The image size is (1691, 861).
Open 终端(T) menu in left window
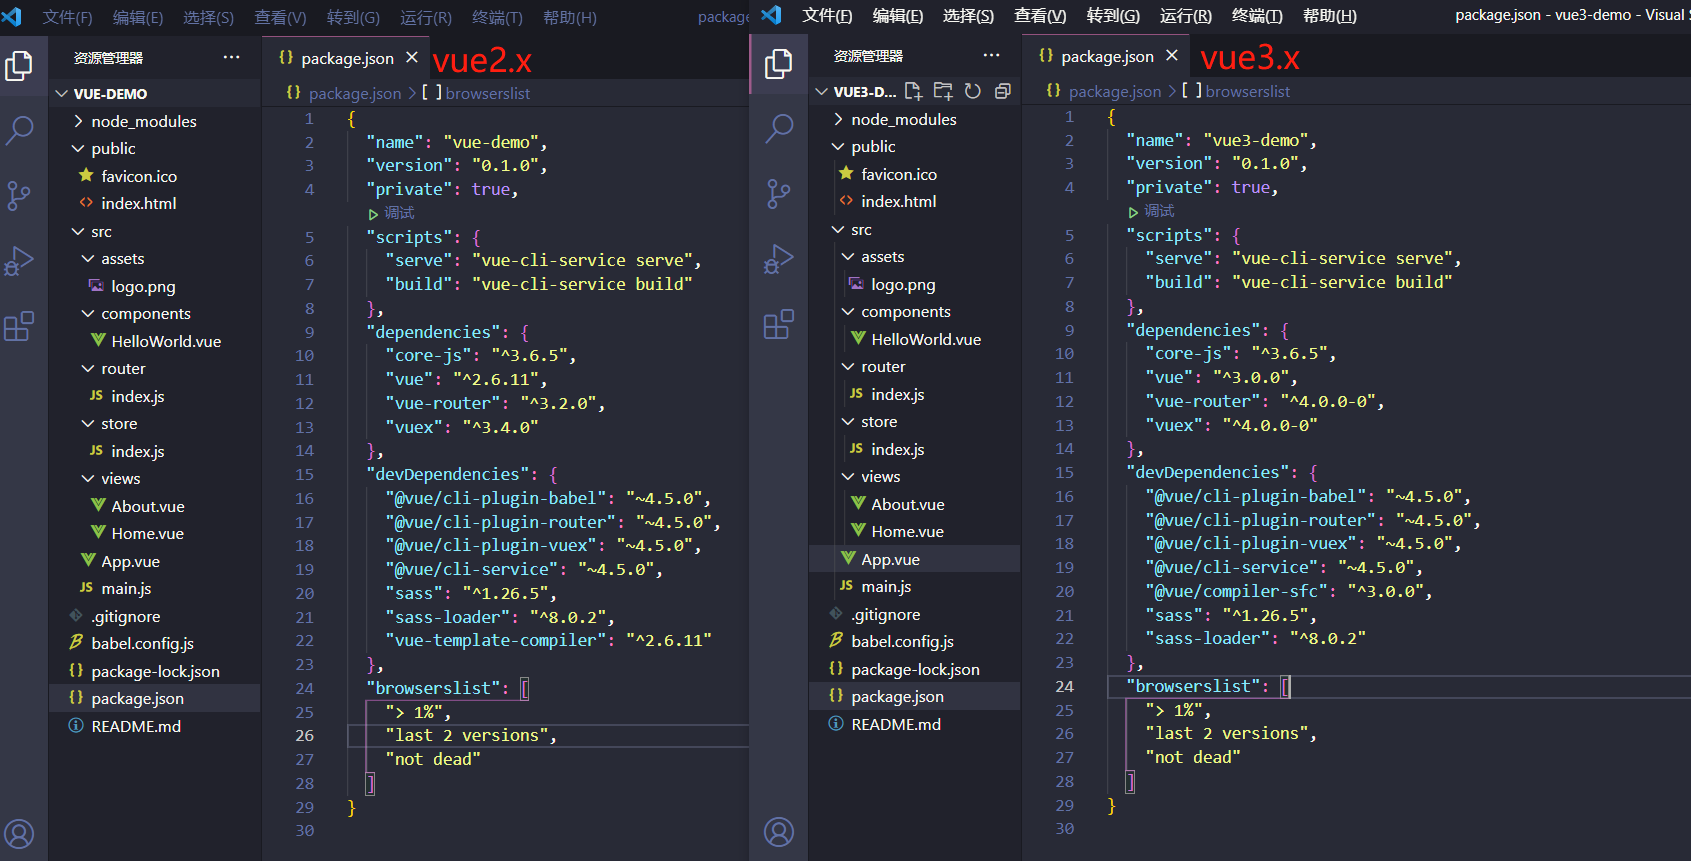(497, 18)
